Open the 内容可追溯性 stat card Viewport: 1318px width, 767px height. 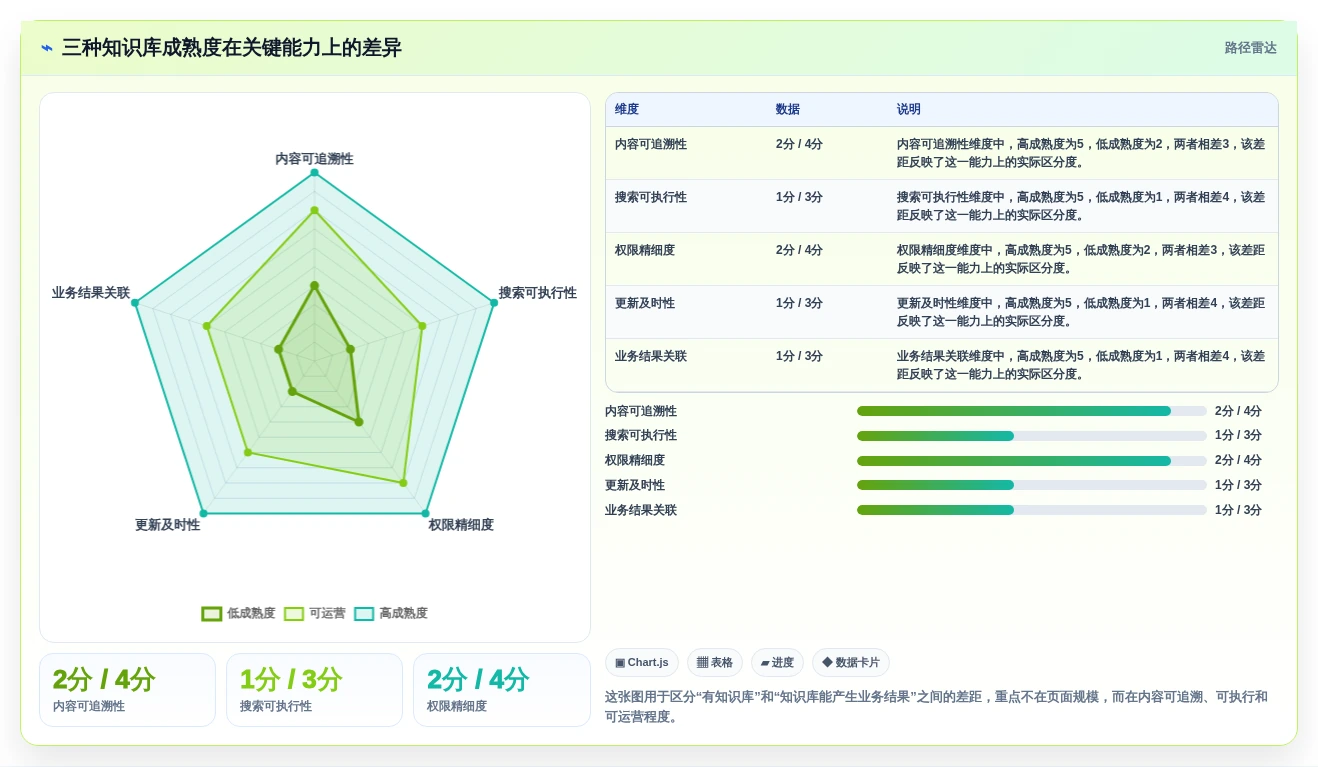[x=127, y=690]
